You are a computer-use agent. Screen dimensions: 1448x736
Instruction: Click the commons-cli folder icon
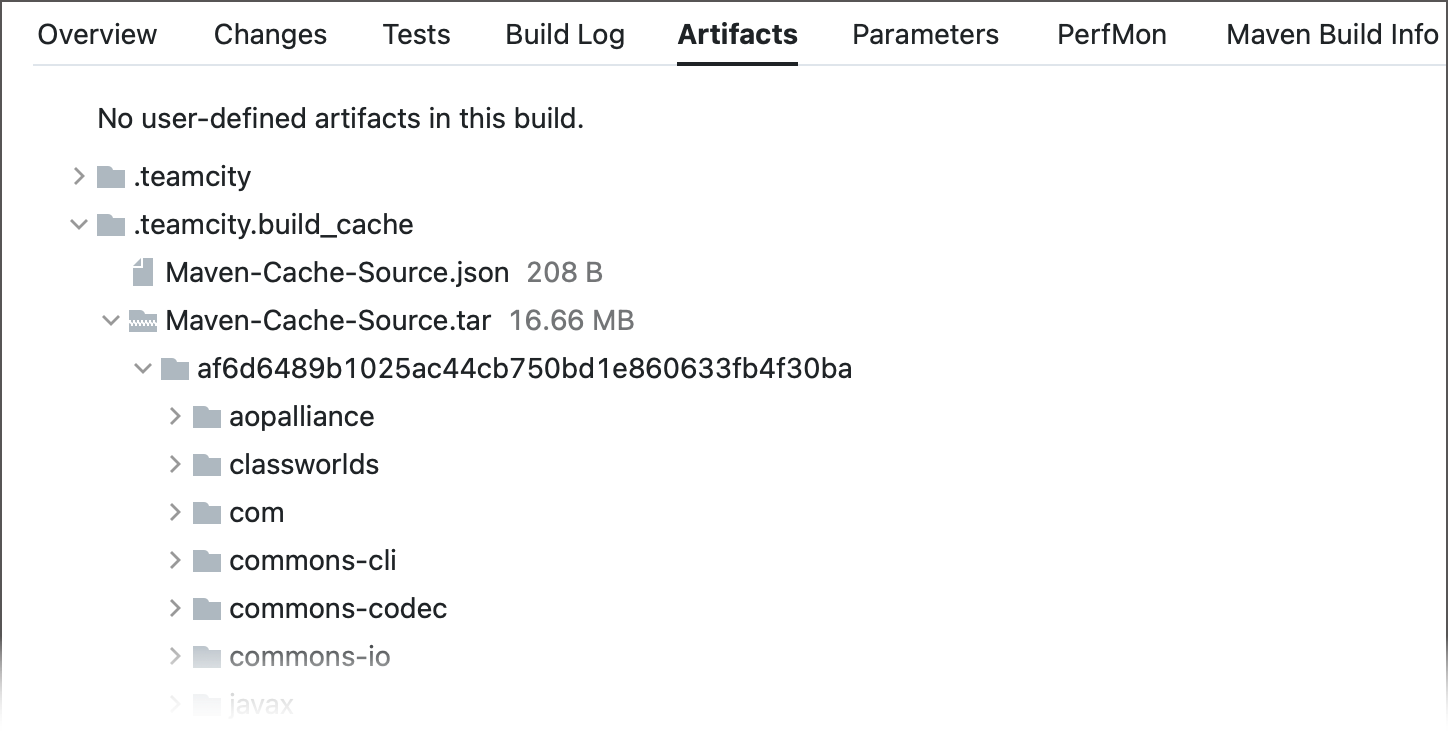pyautogui.click(x=208, y=560)
